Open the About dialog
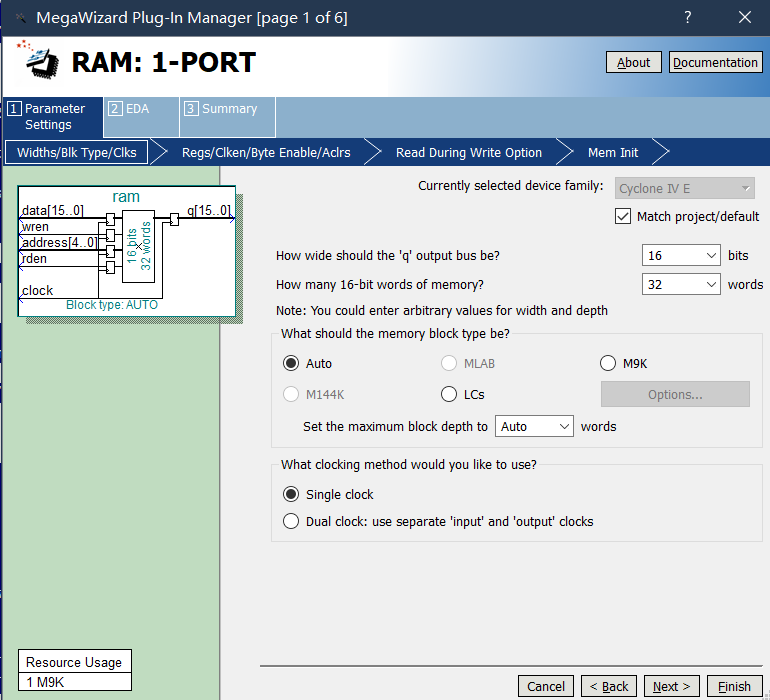Image resolution: width=770 pixels, height=700 pixels. [x=633, y=62]
